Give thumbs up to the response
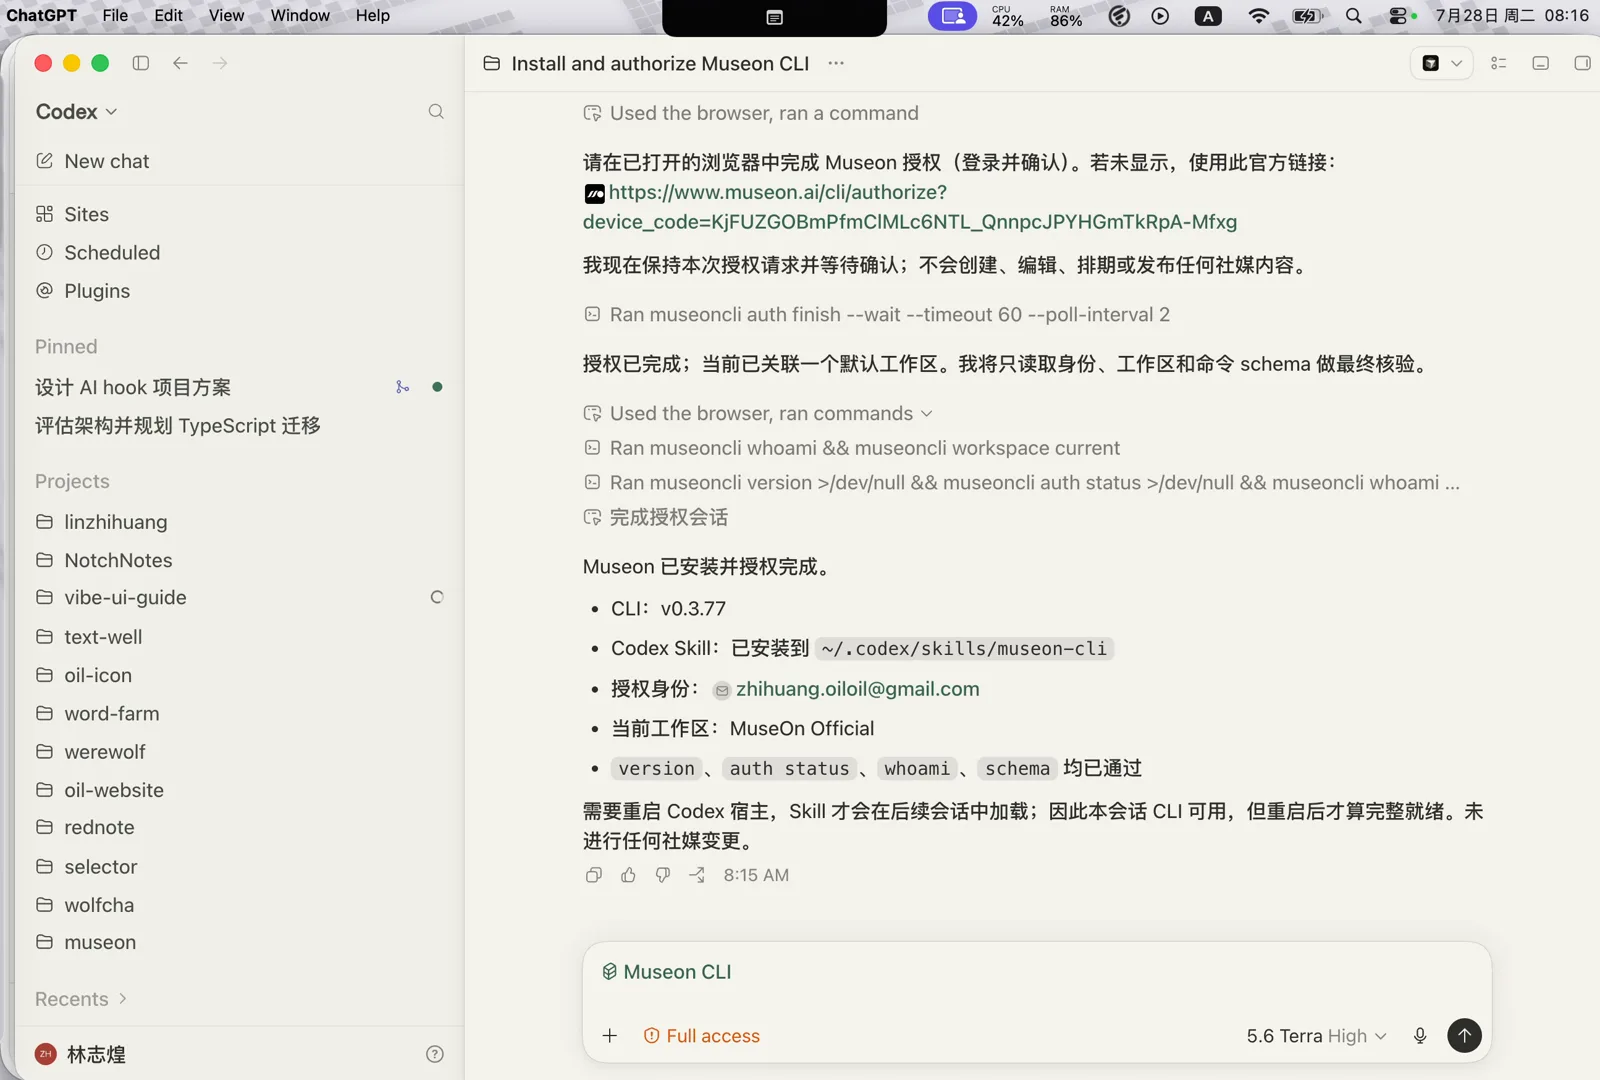This screenshot has height=1080, width=1600. (x=628, y=875)
